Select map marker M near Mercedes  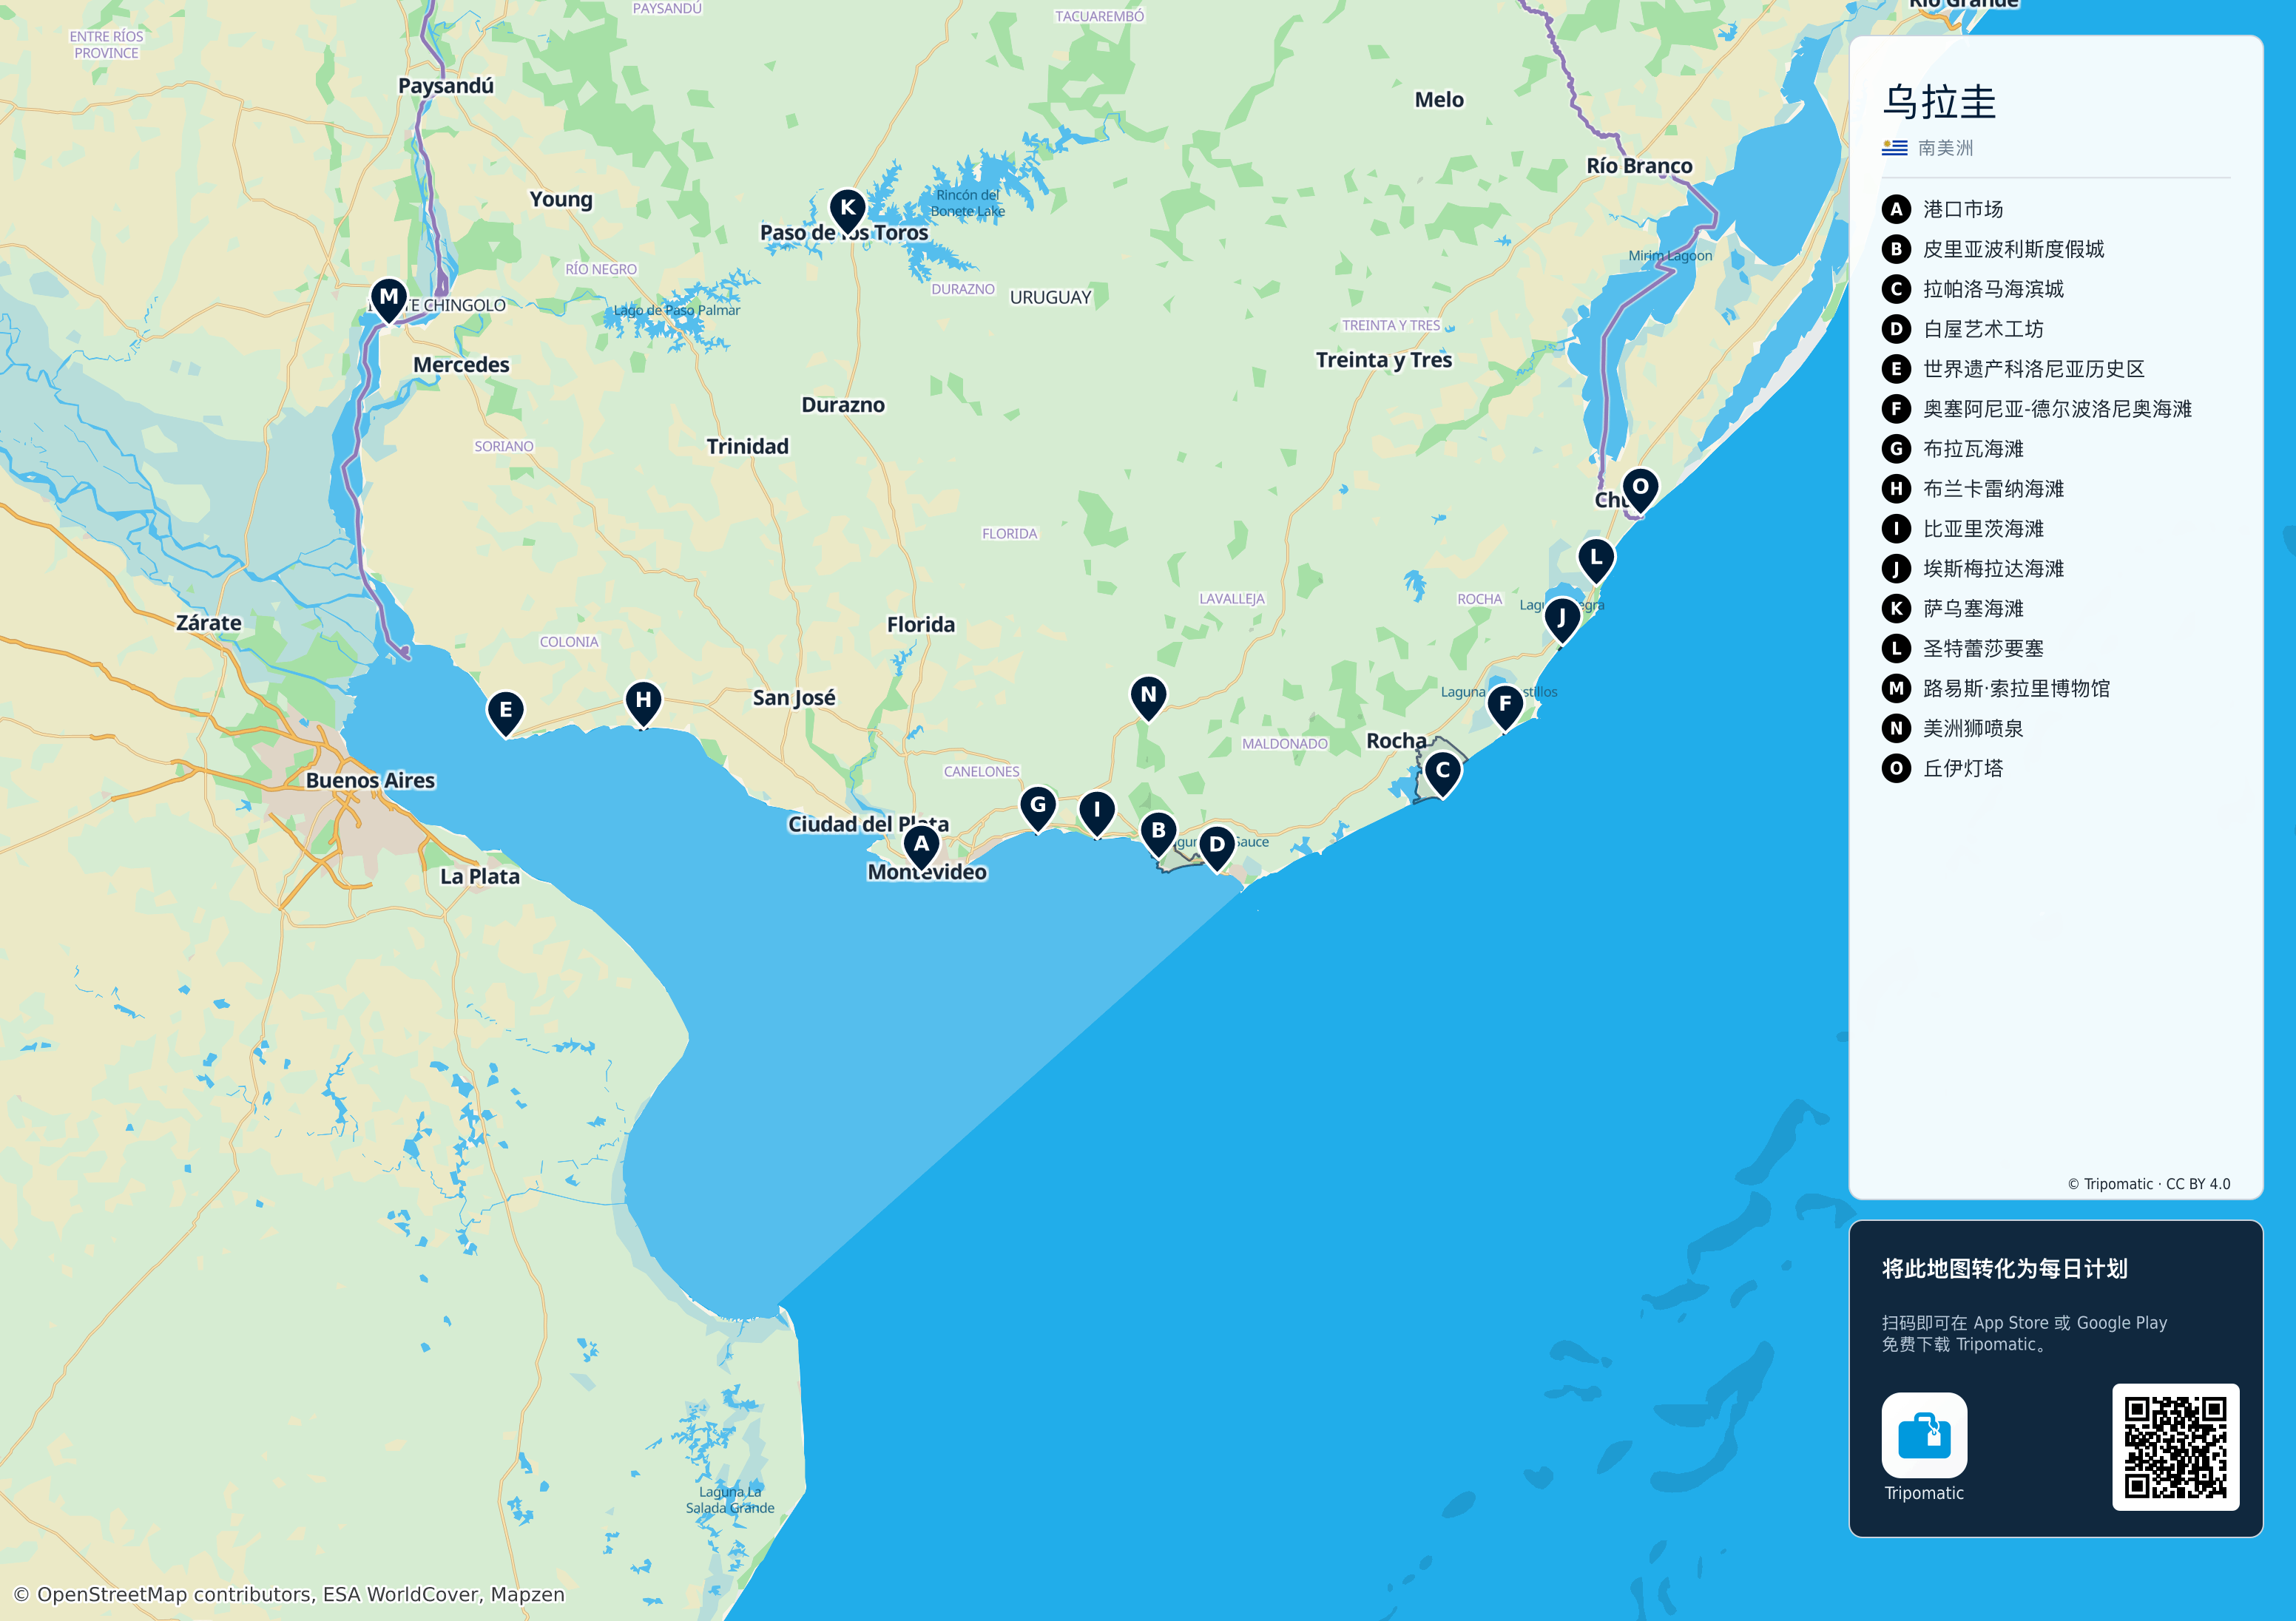coord(388,299)
